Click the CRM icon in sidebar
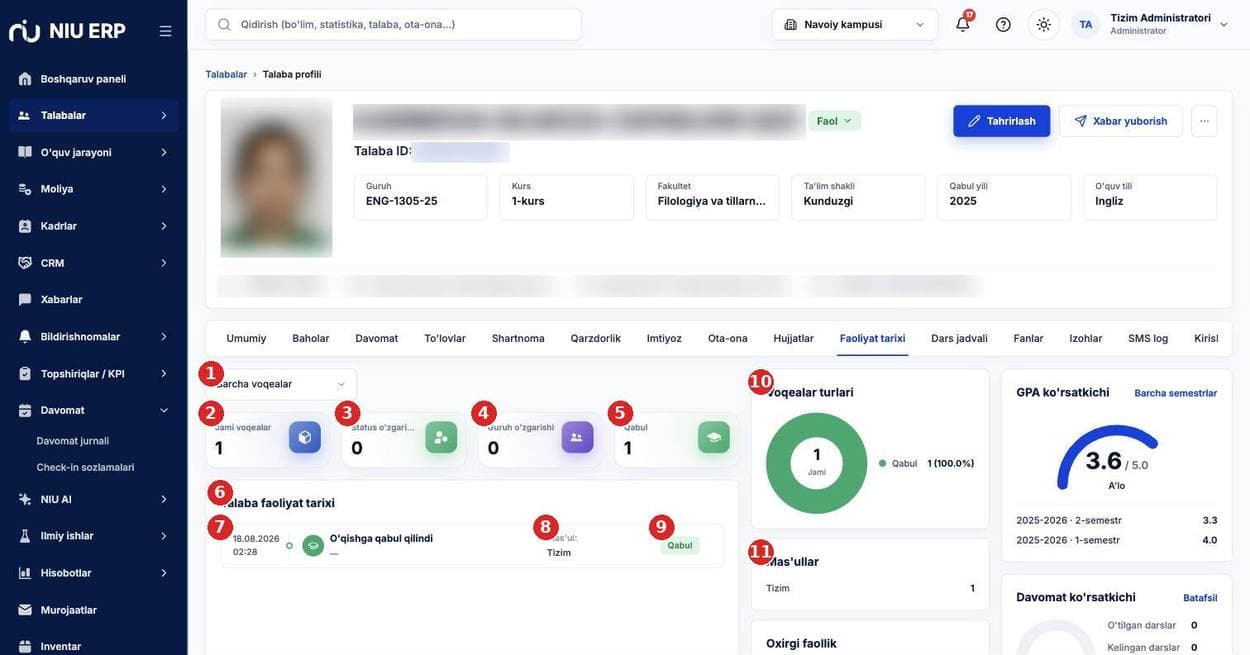 click(x=25, y=263)
